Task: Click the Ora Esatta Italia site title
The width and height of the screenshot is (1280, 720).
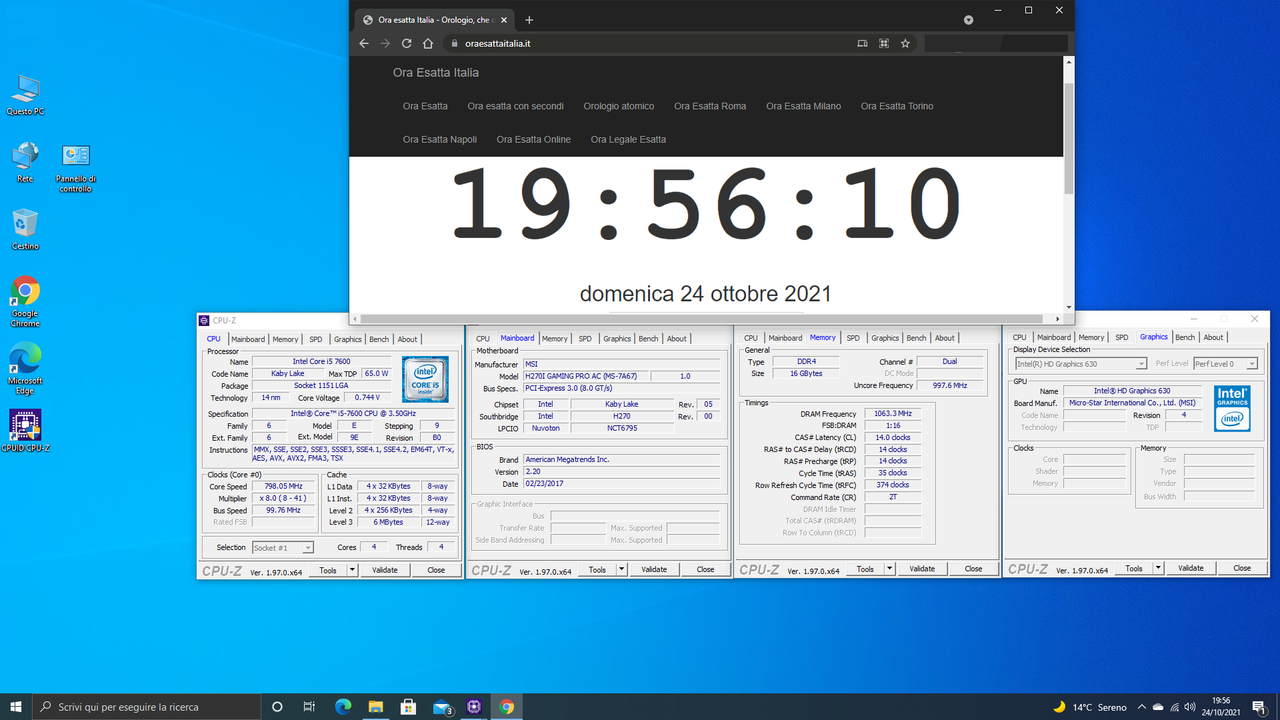Action: [x=435, y=72]
